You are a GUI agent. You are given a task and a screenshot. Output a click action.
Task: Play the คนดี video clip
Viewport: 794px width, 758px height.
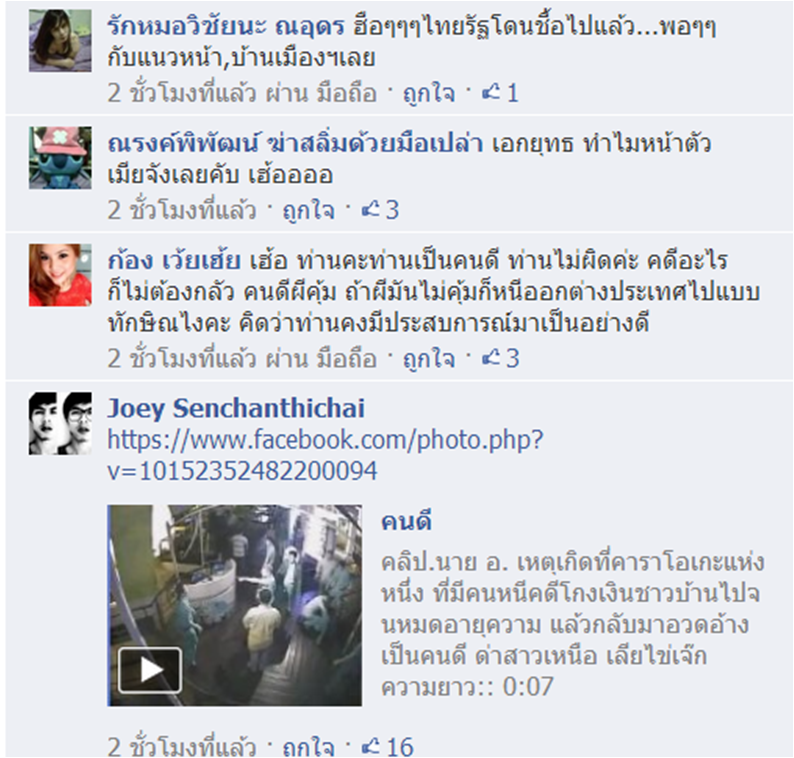pyautogui.click(x=150, y=670)
